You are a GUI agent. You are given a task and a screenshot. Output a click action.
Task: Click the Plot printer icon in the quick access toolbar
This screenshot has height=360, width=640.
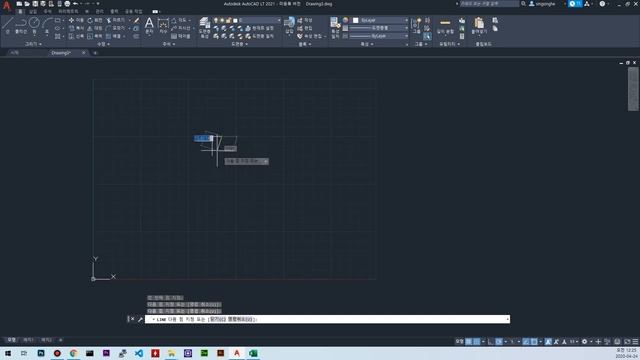(x=67, y=4)
